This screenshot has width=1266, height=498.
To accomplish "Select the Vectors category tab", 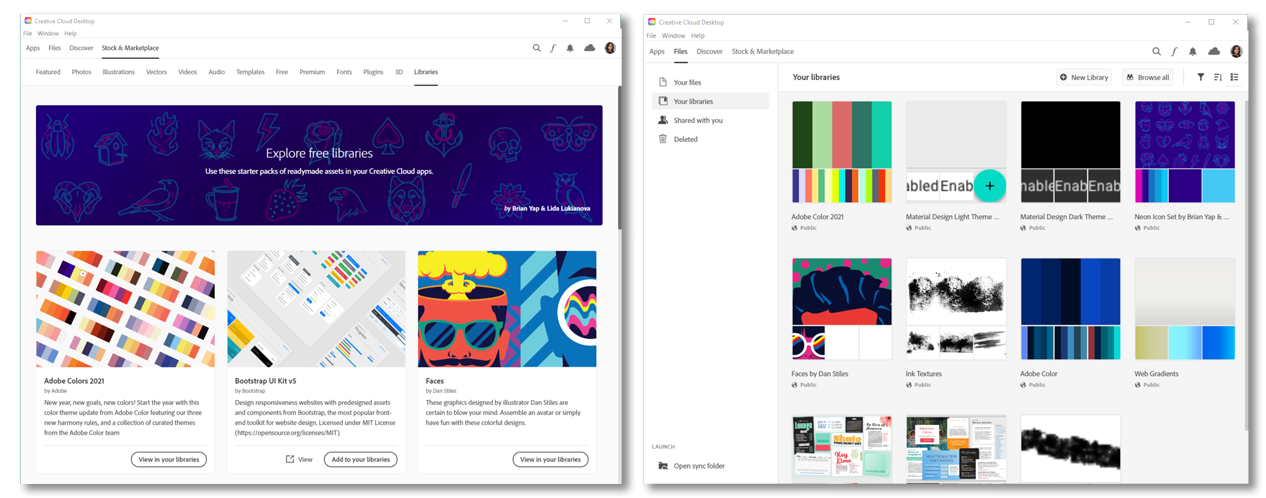I will pos(156,72).
